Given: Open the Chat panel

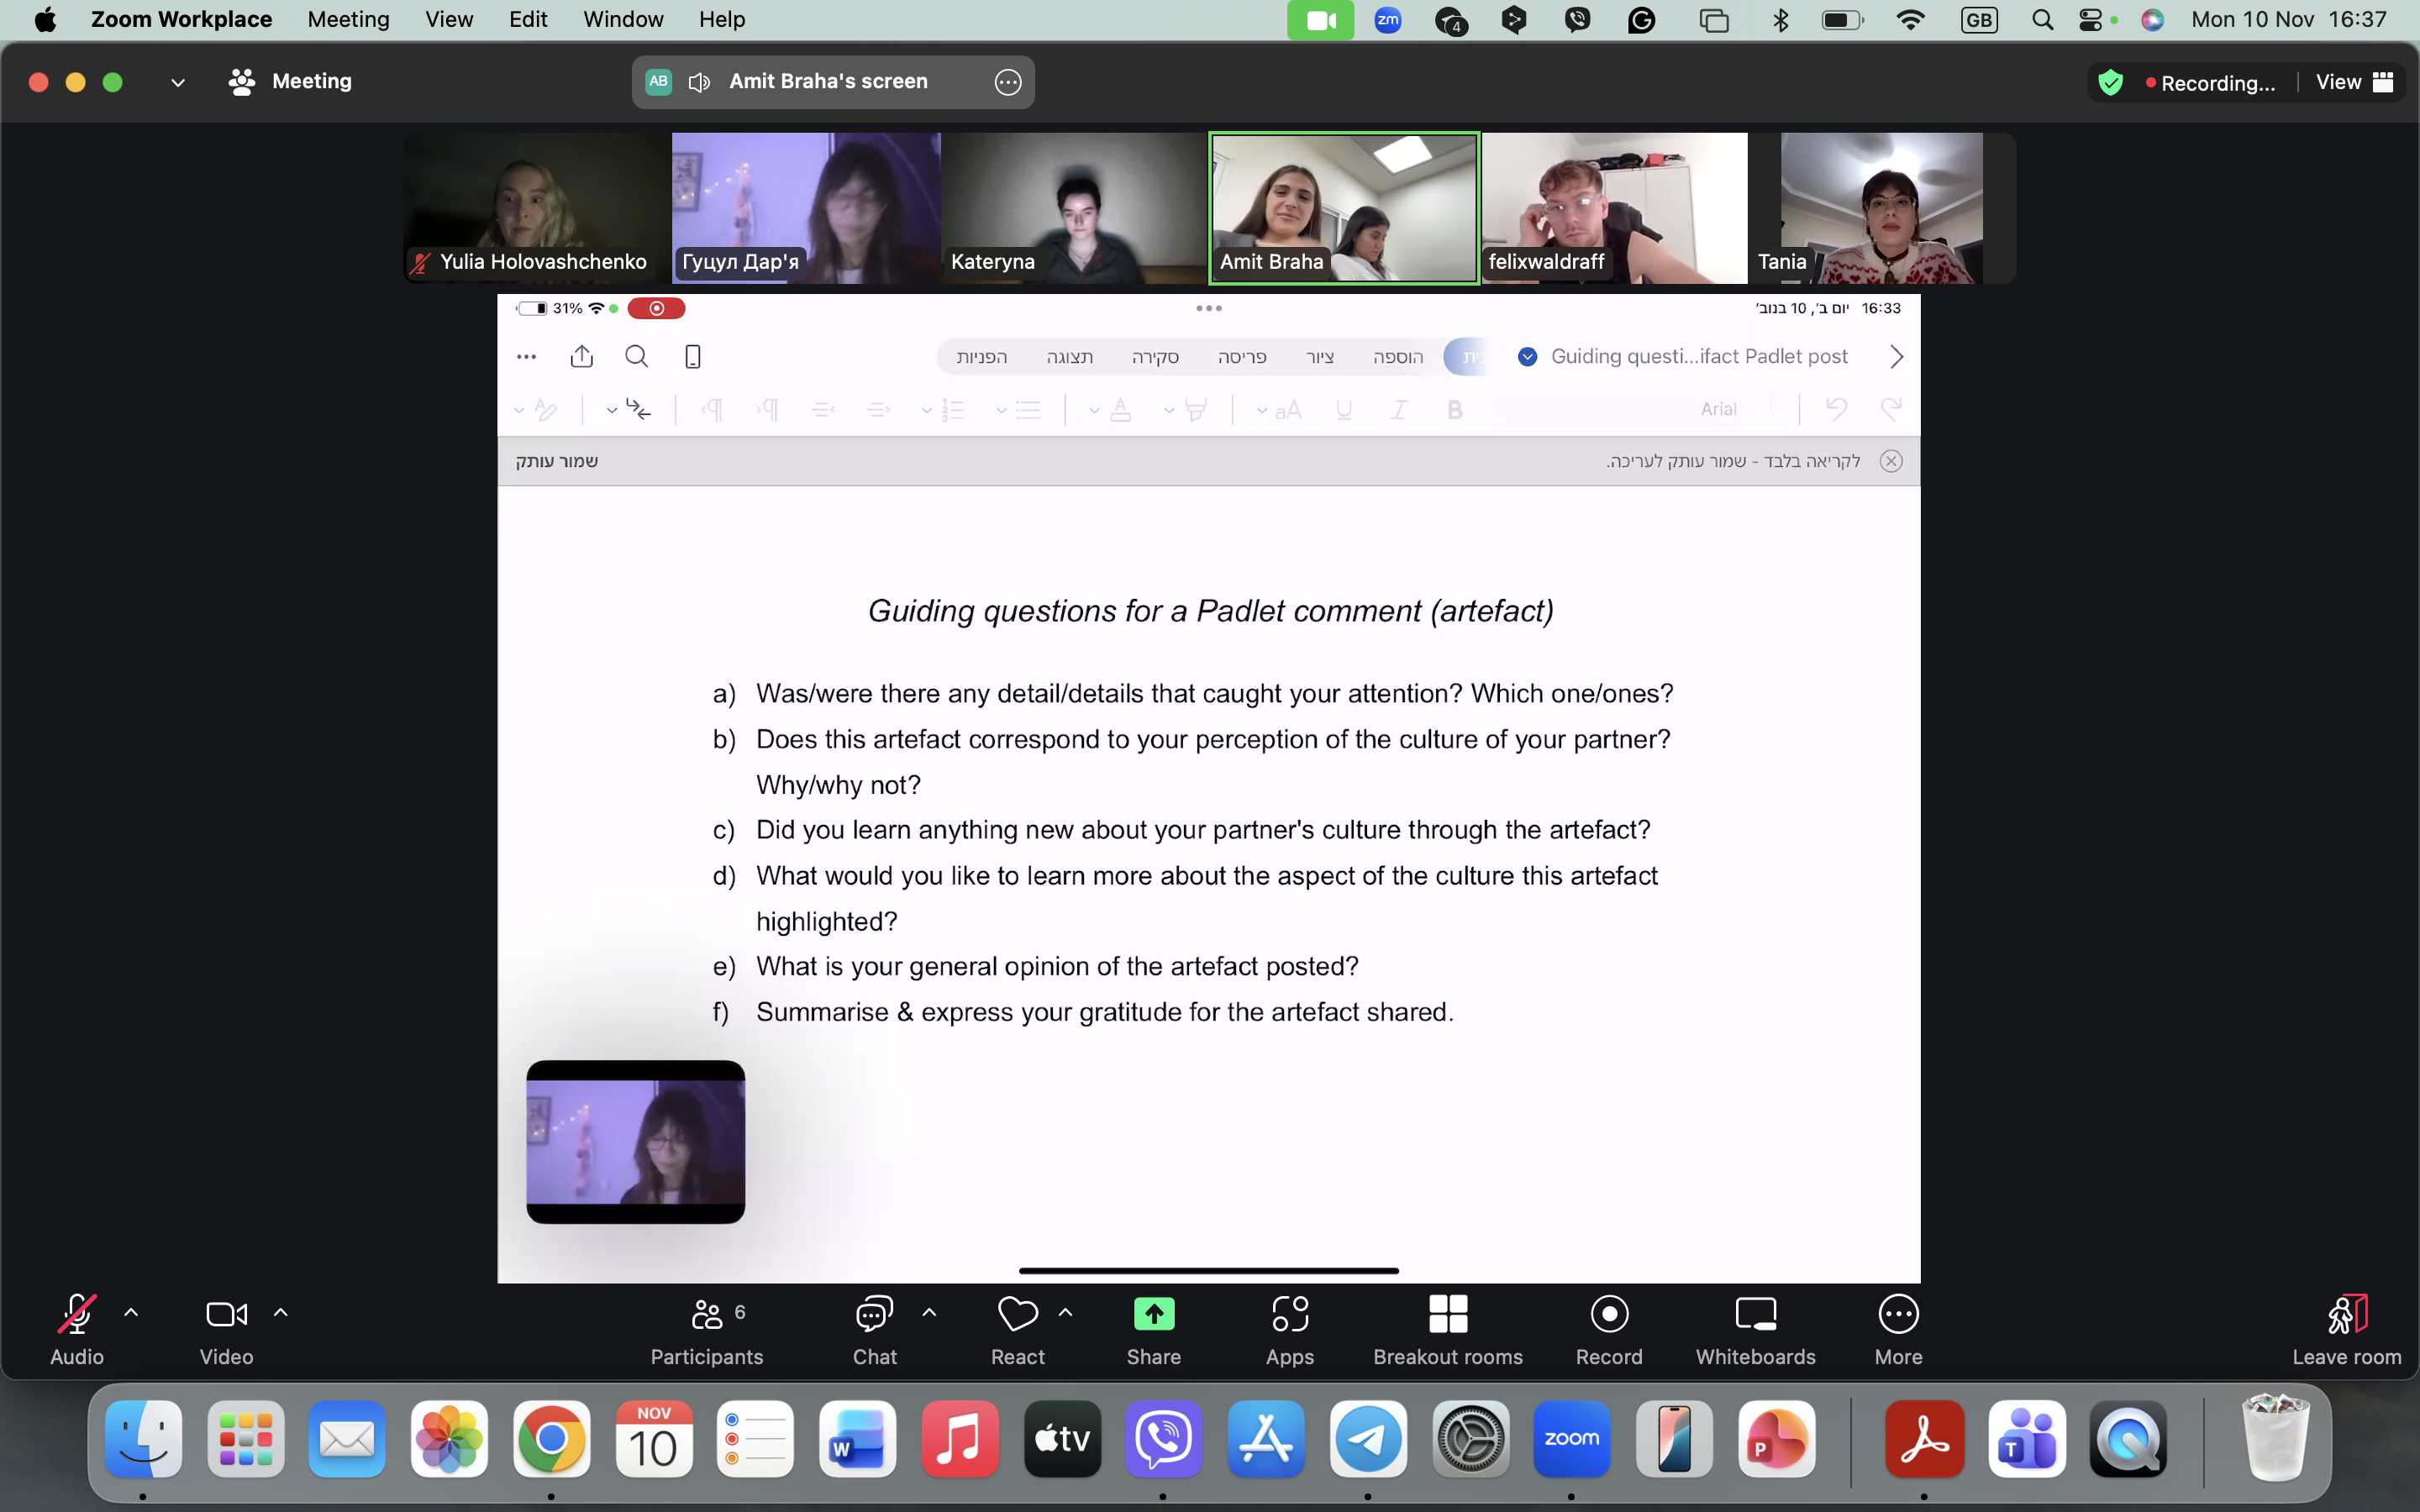Looking at the screenshot, I should click(874, 1330).
